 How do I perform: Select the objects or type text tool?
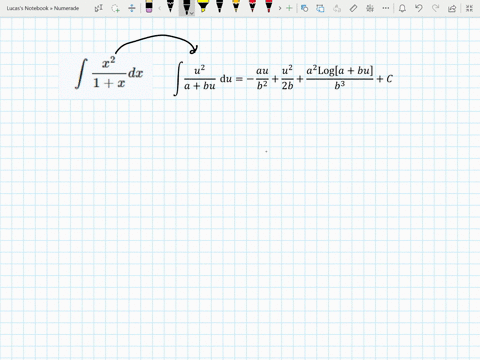[99, 8]
